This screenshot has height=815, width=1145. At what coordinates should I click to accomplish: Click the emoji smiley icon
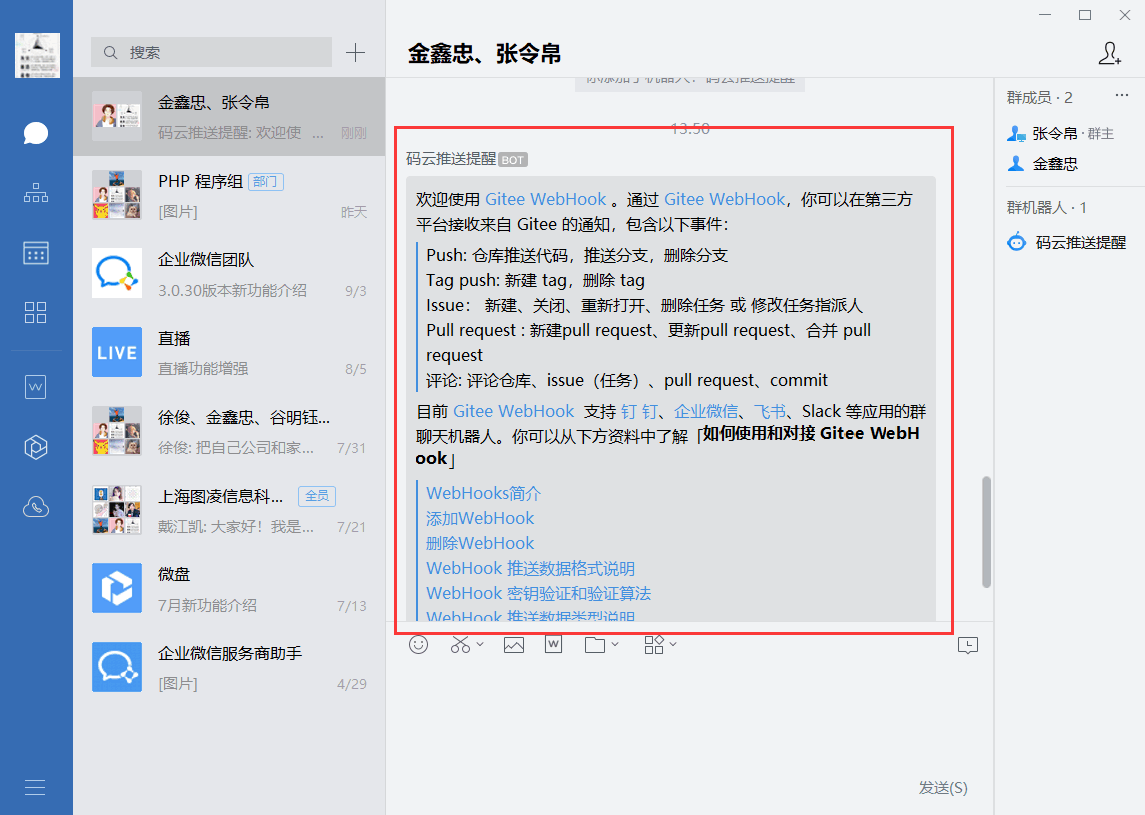click(419, 645)
